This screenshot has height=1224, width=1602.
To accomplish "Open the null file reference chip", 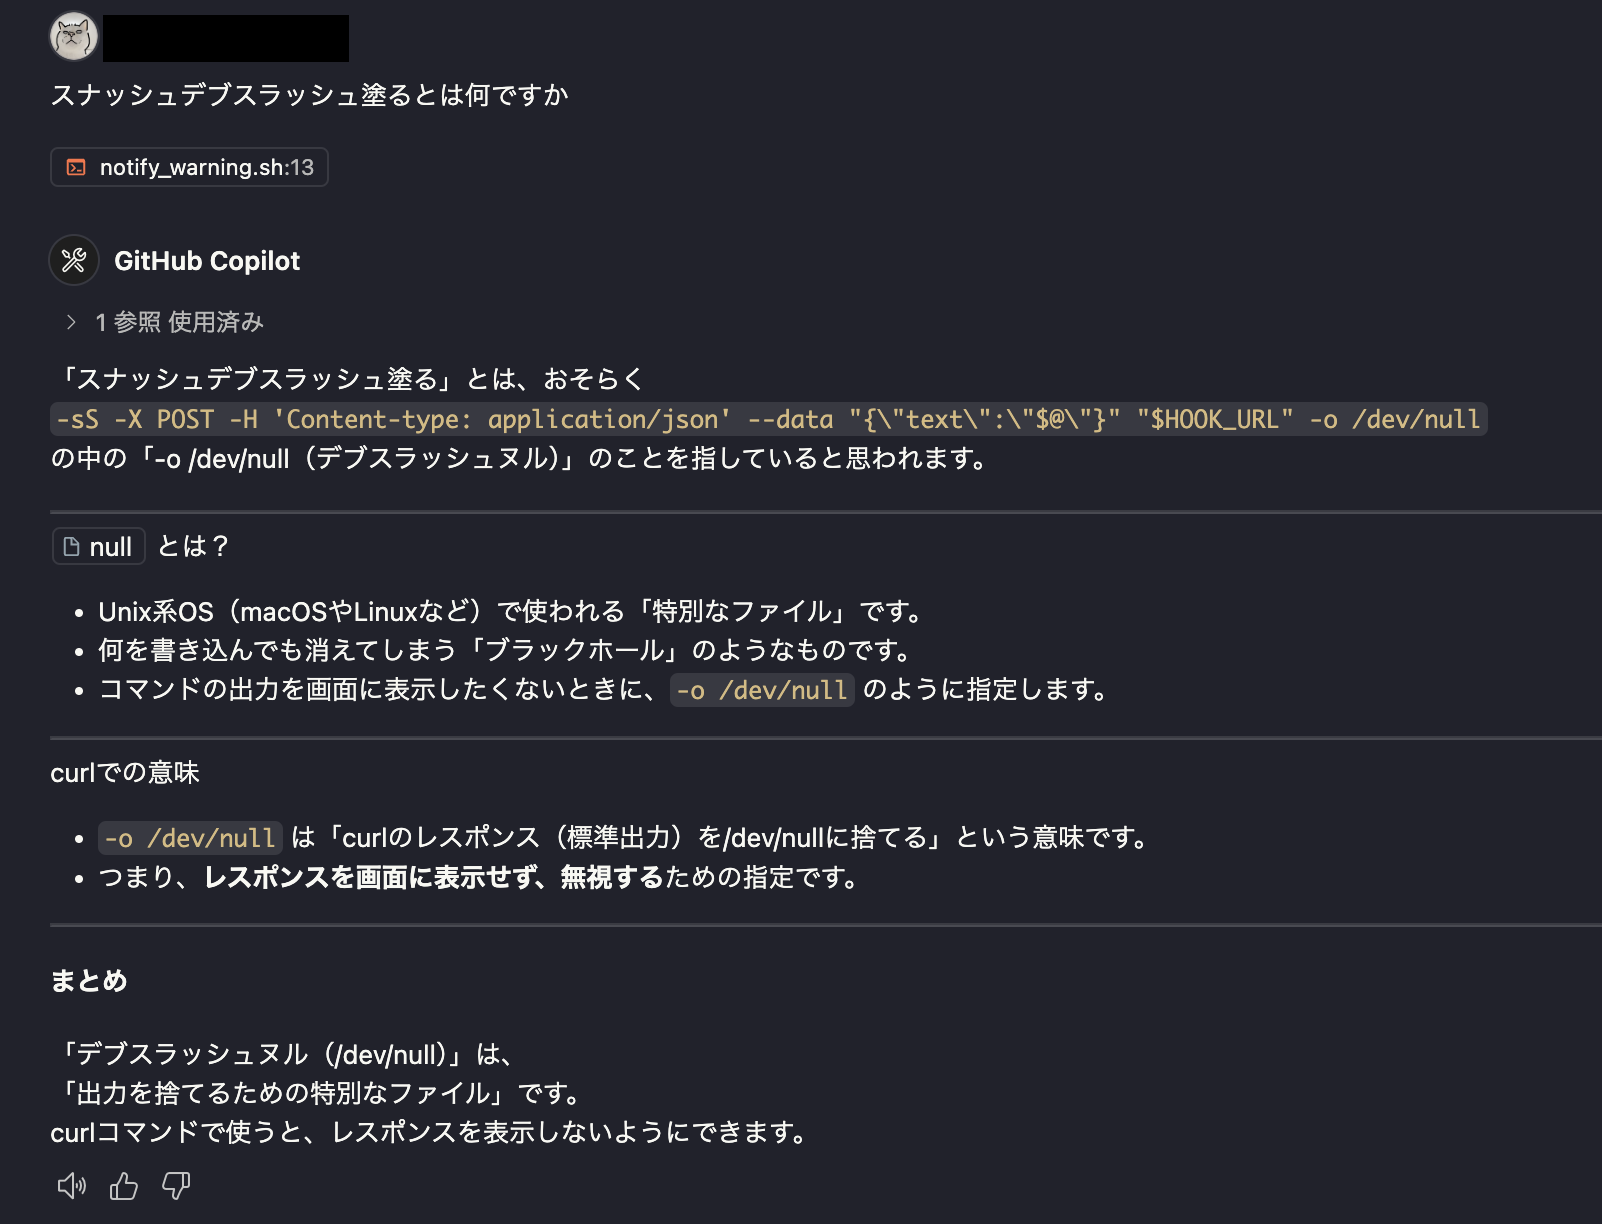I will point(98,546).
